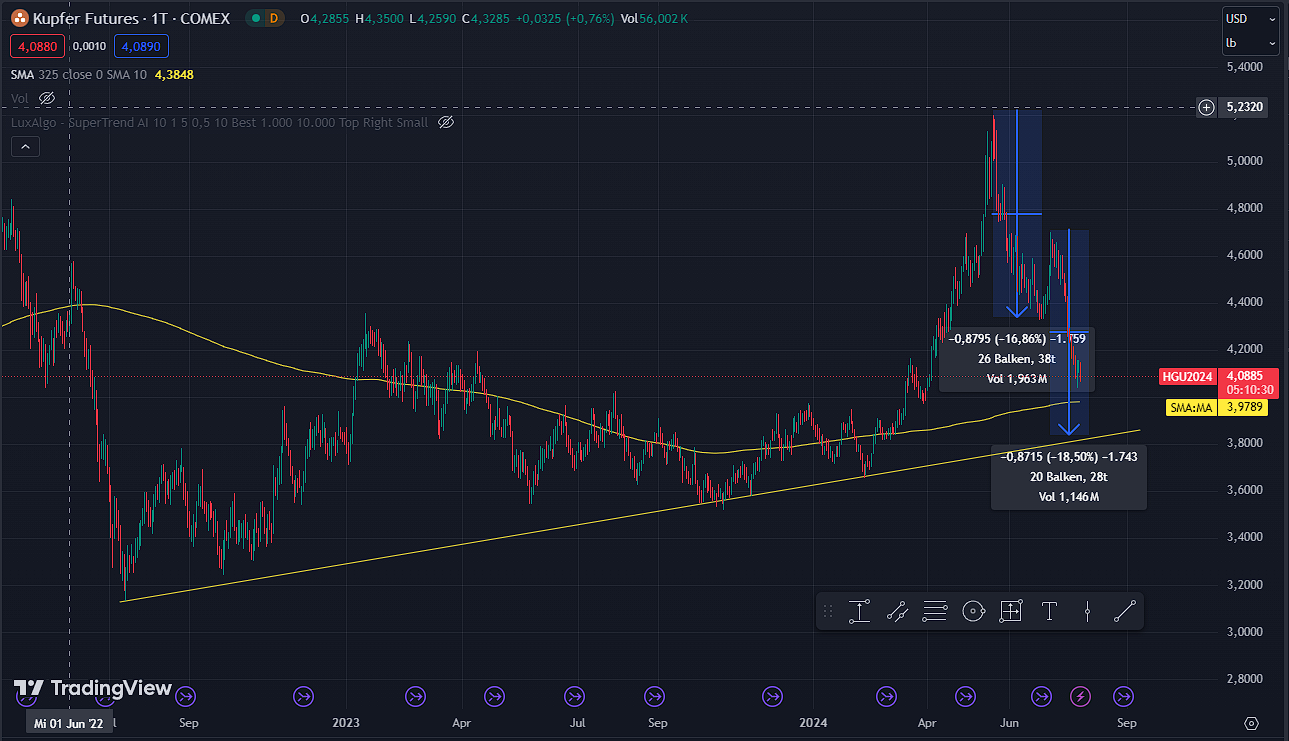
Task: Click the open price O4,2855 value
Action: coord(325,18)
